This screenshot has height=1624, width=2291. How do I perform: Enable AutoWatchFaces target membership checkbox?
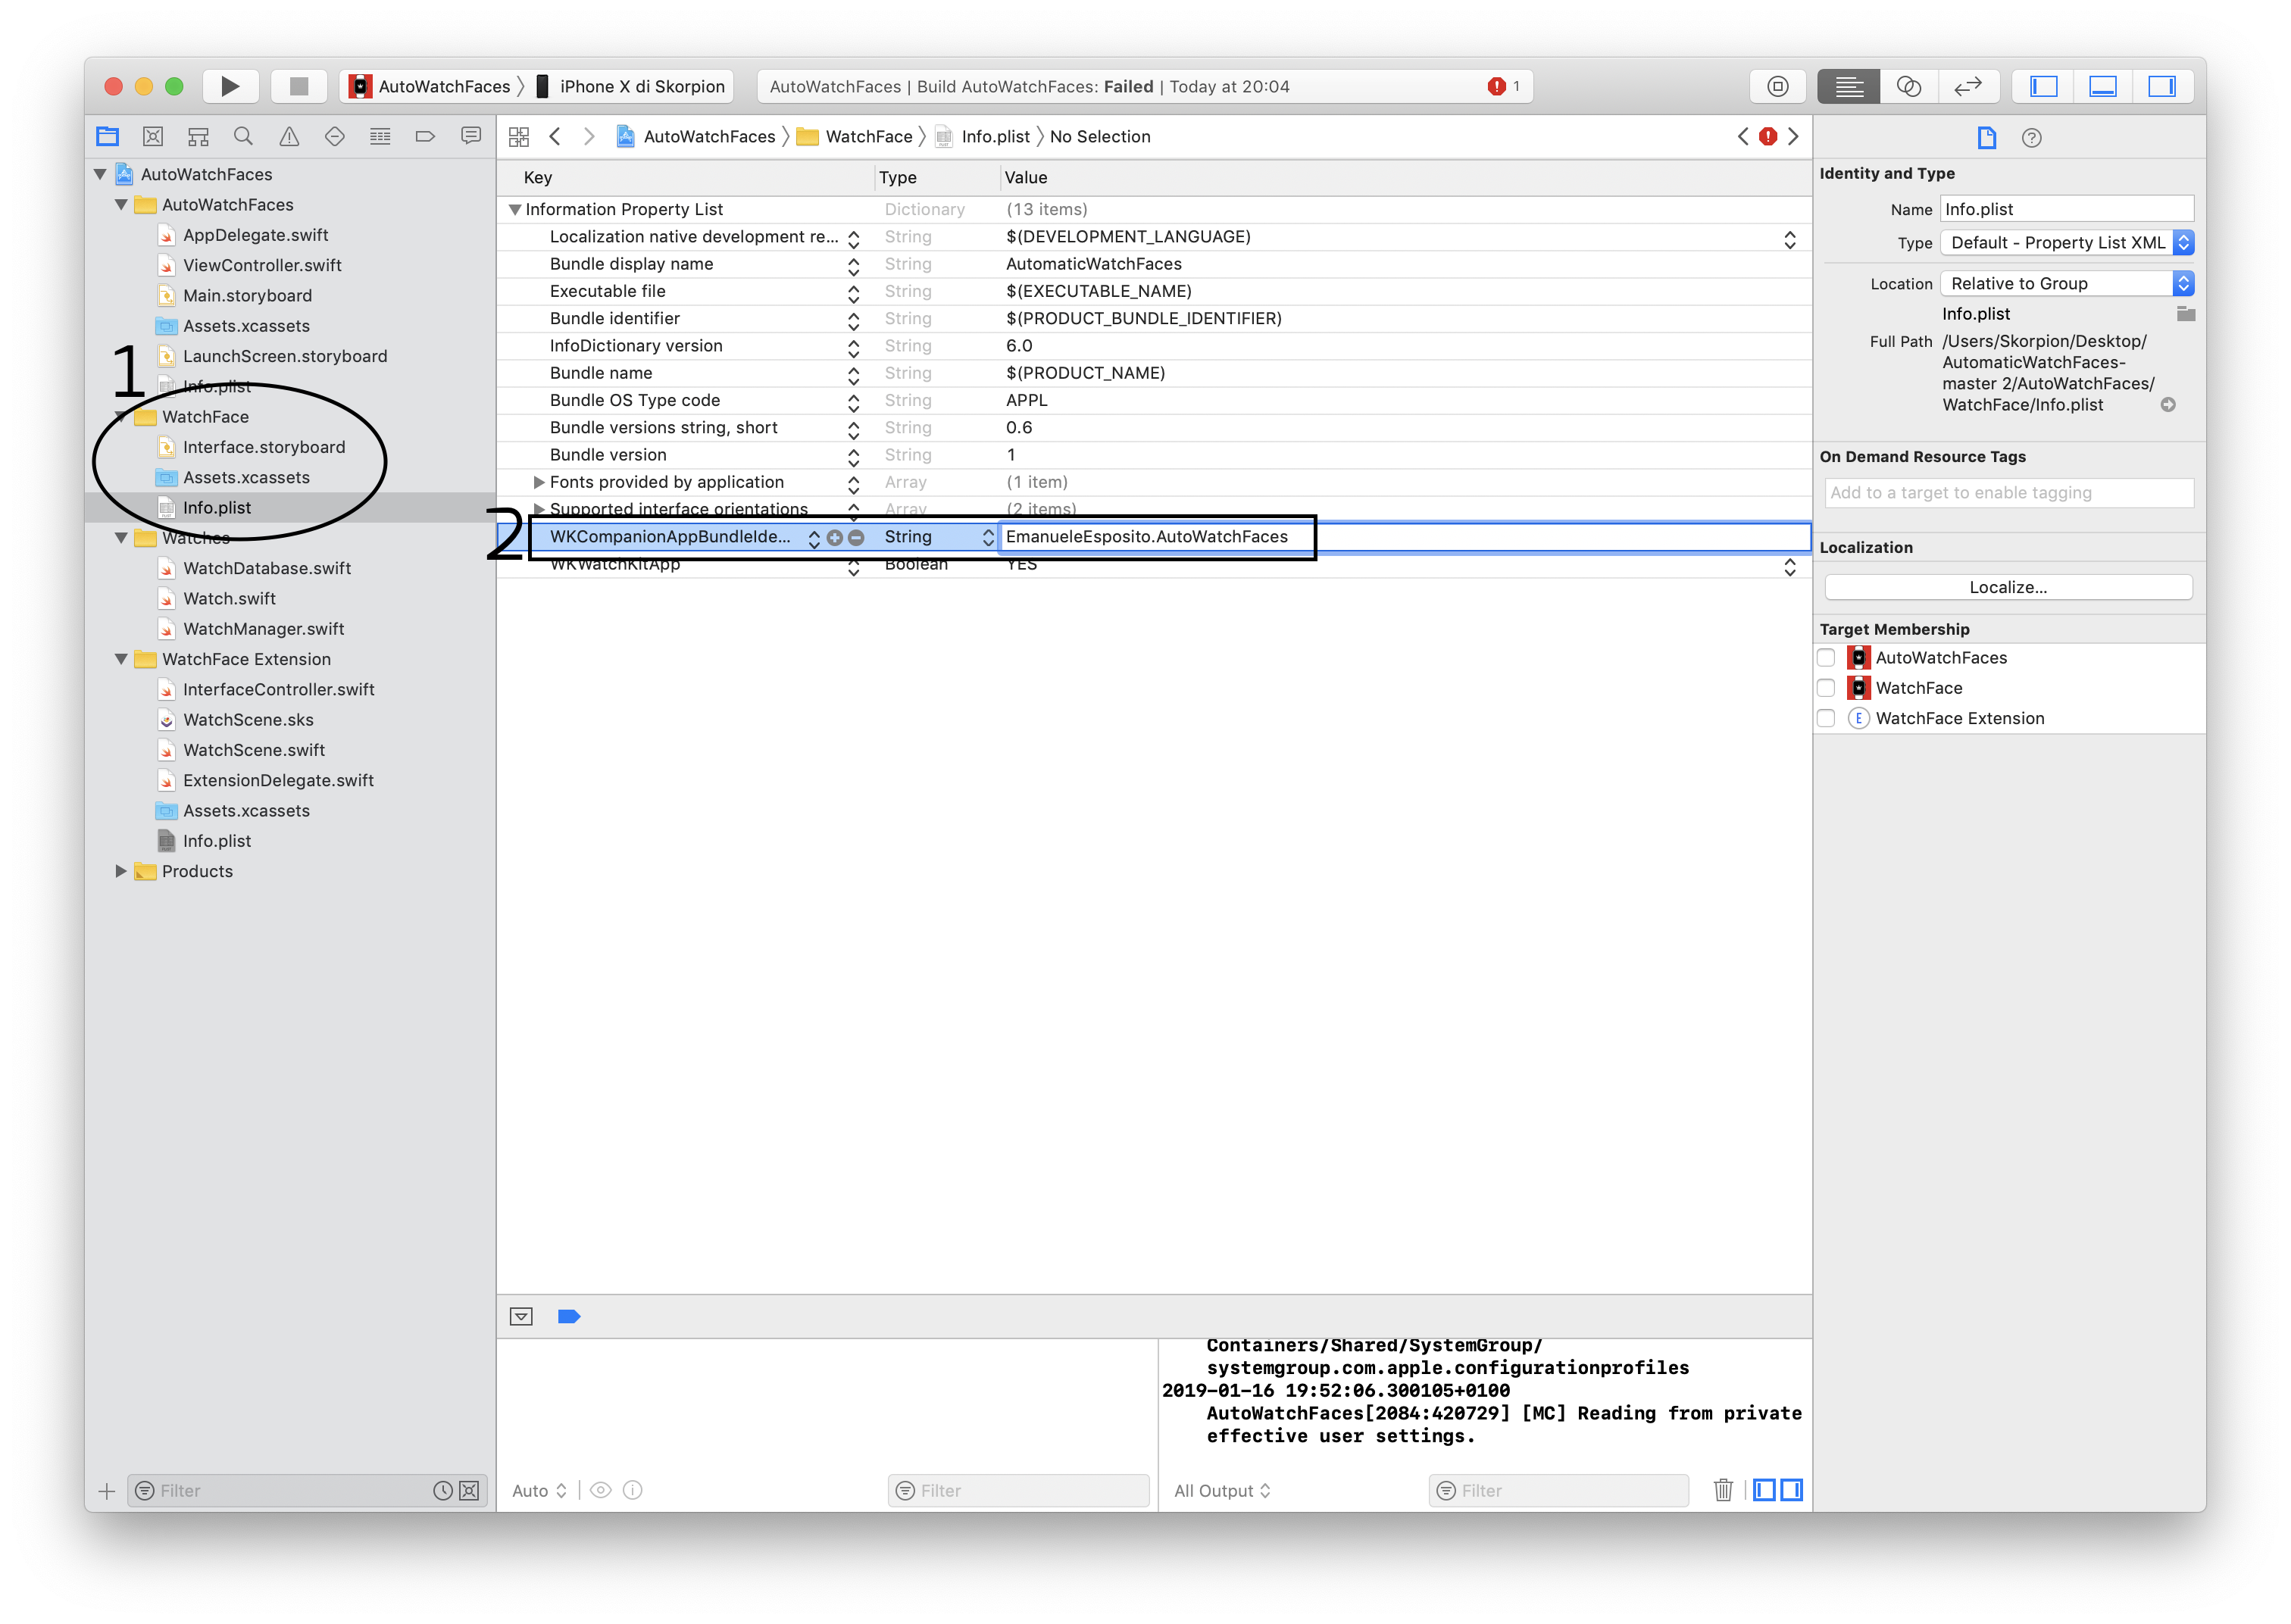point(1826,657)
